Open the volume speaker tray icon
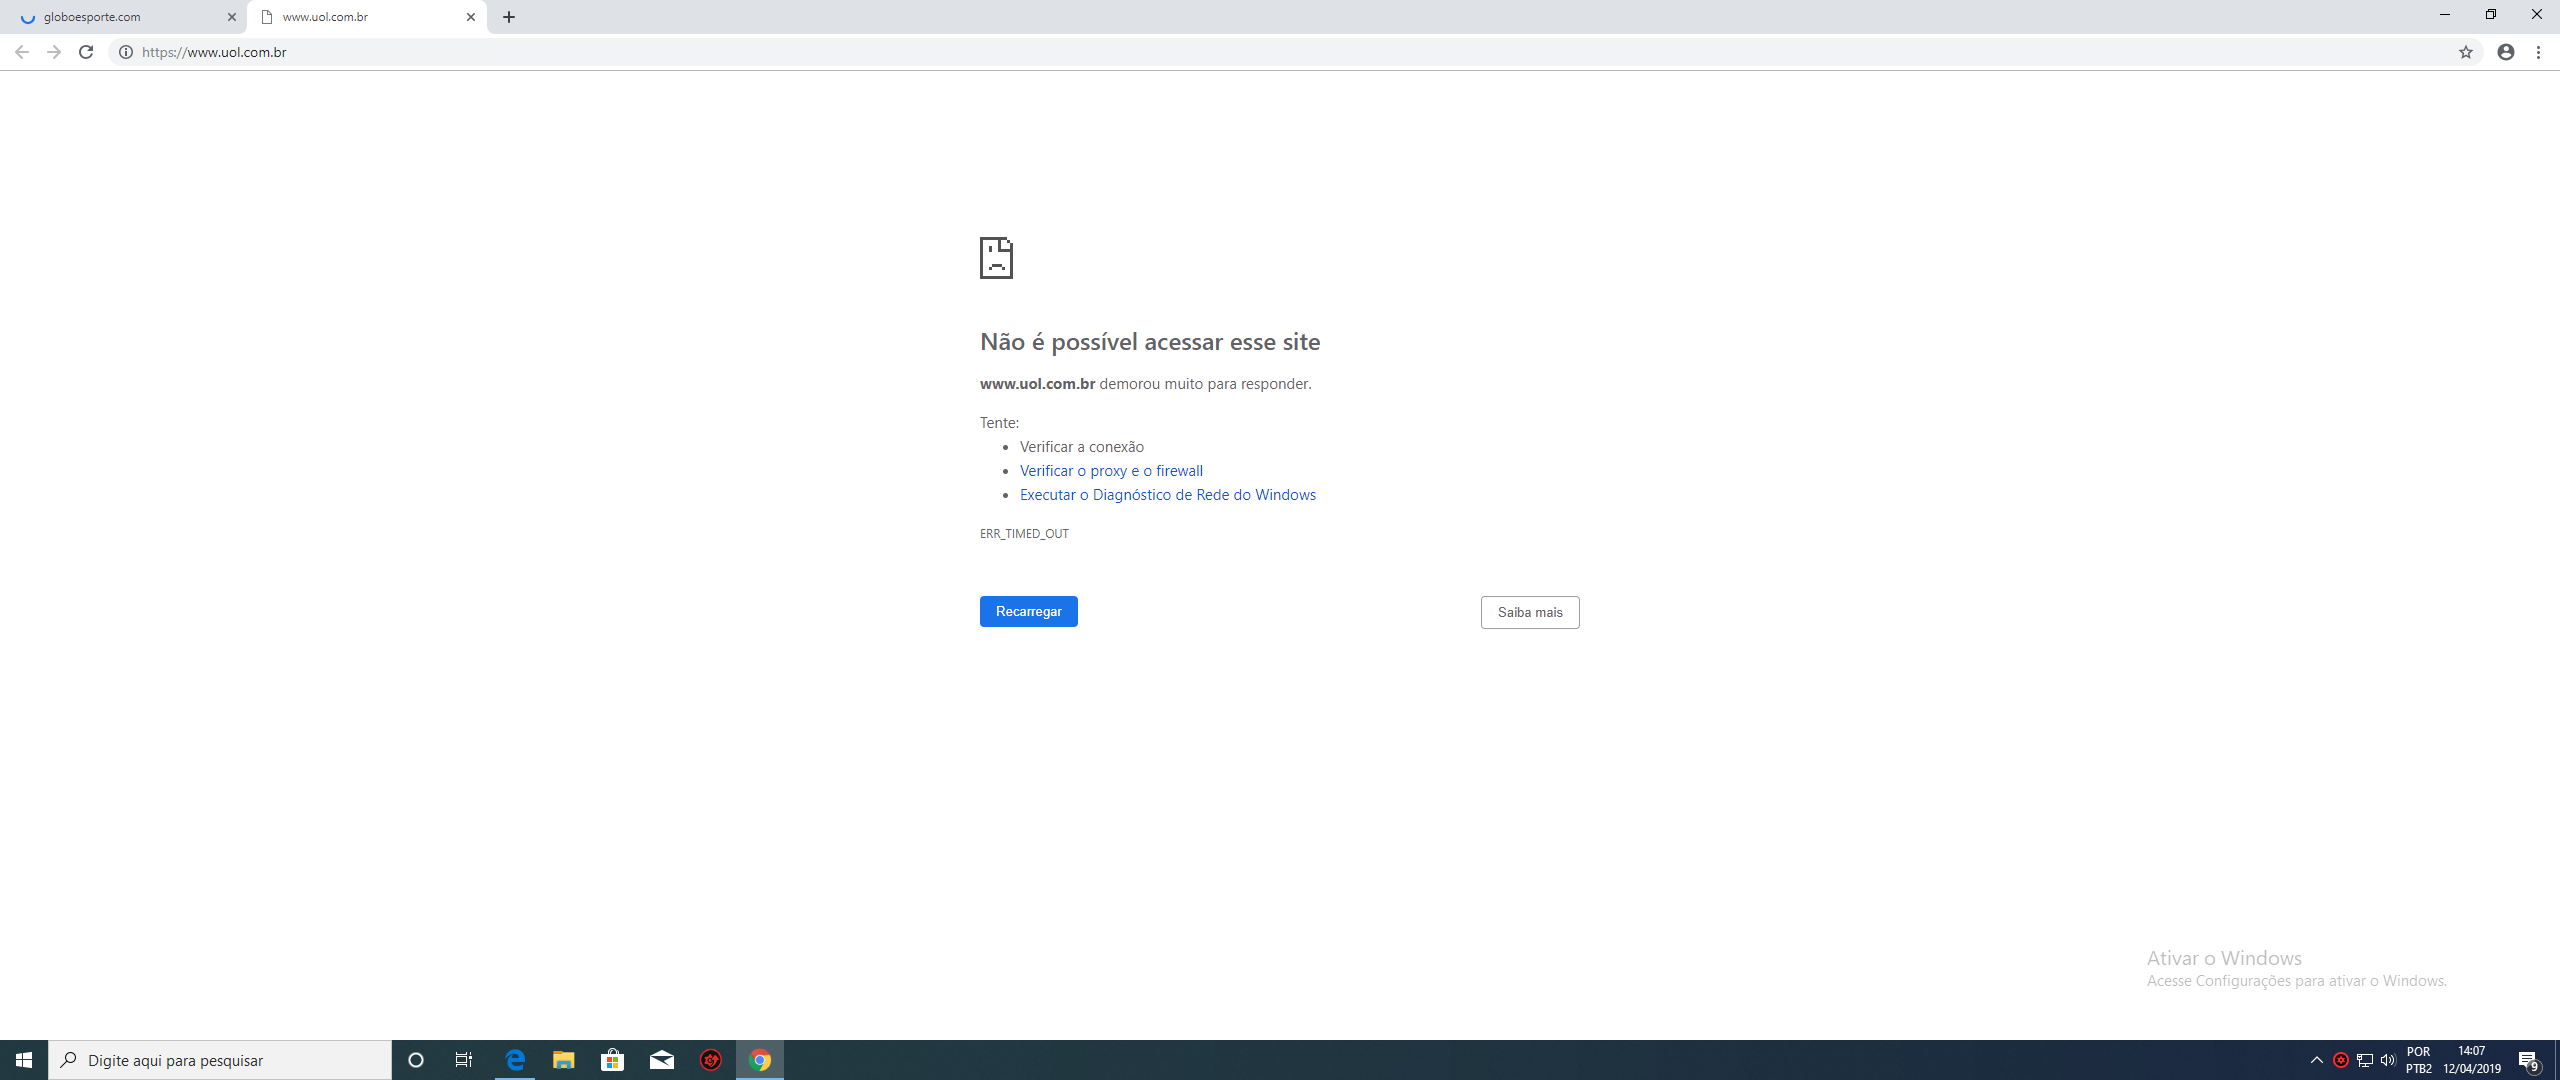 coord(2388,1060)
